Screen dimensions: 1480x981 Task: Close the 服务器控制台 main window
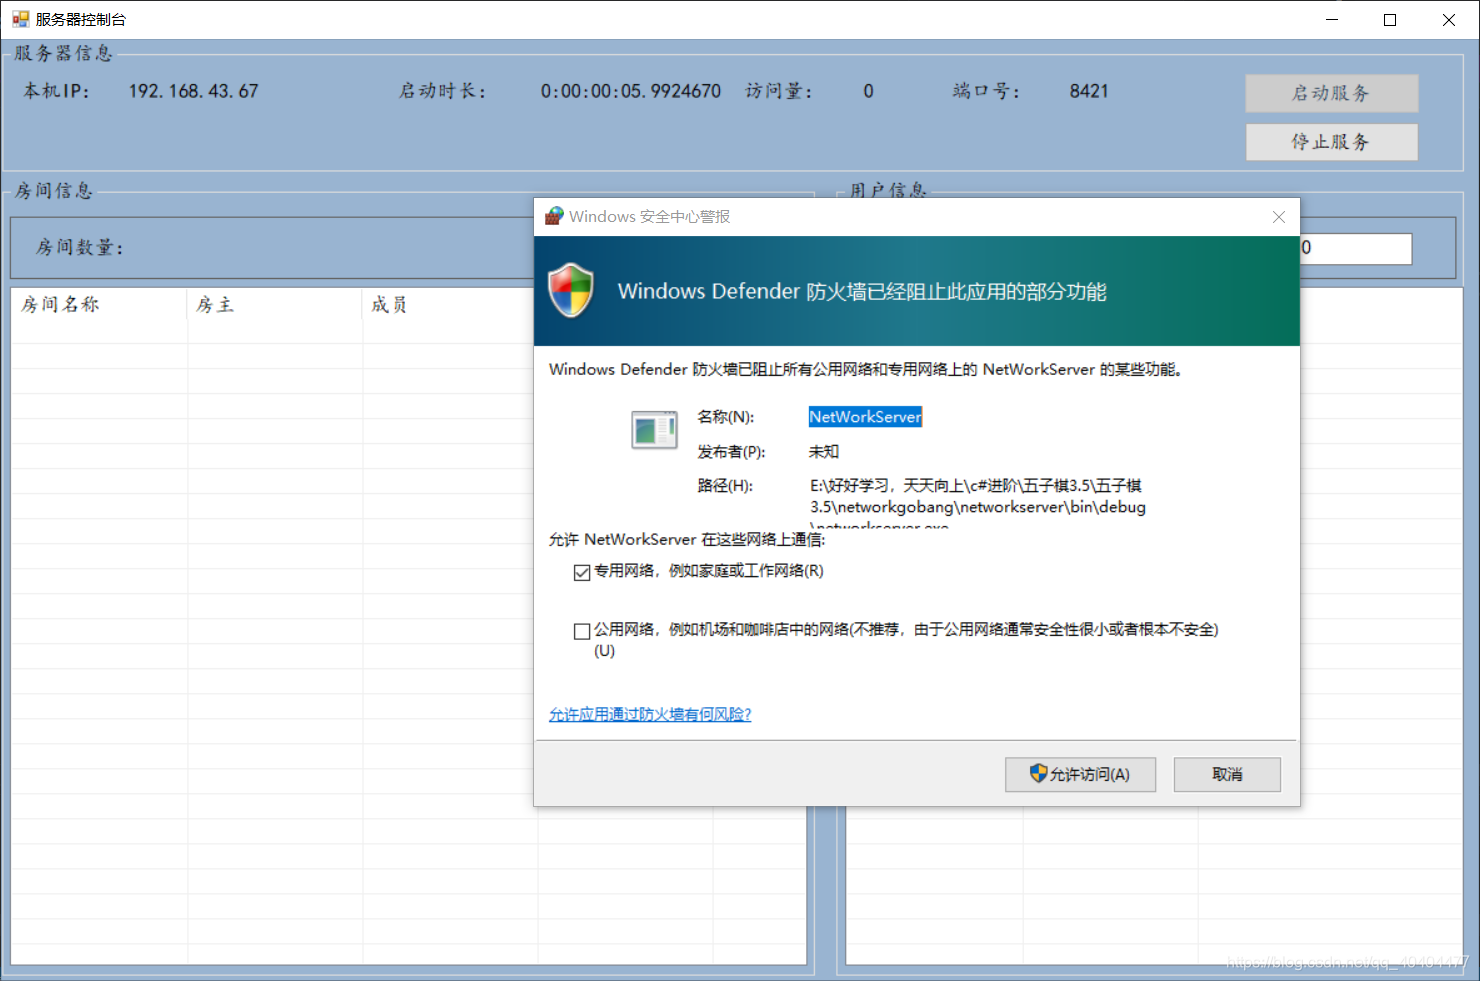(1449, 20)
